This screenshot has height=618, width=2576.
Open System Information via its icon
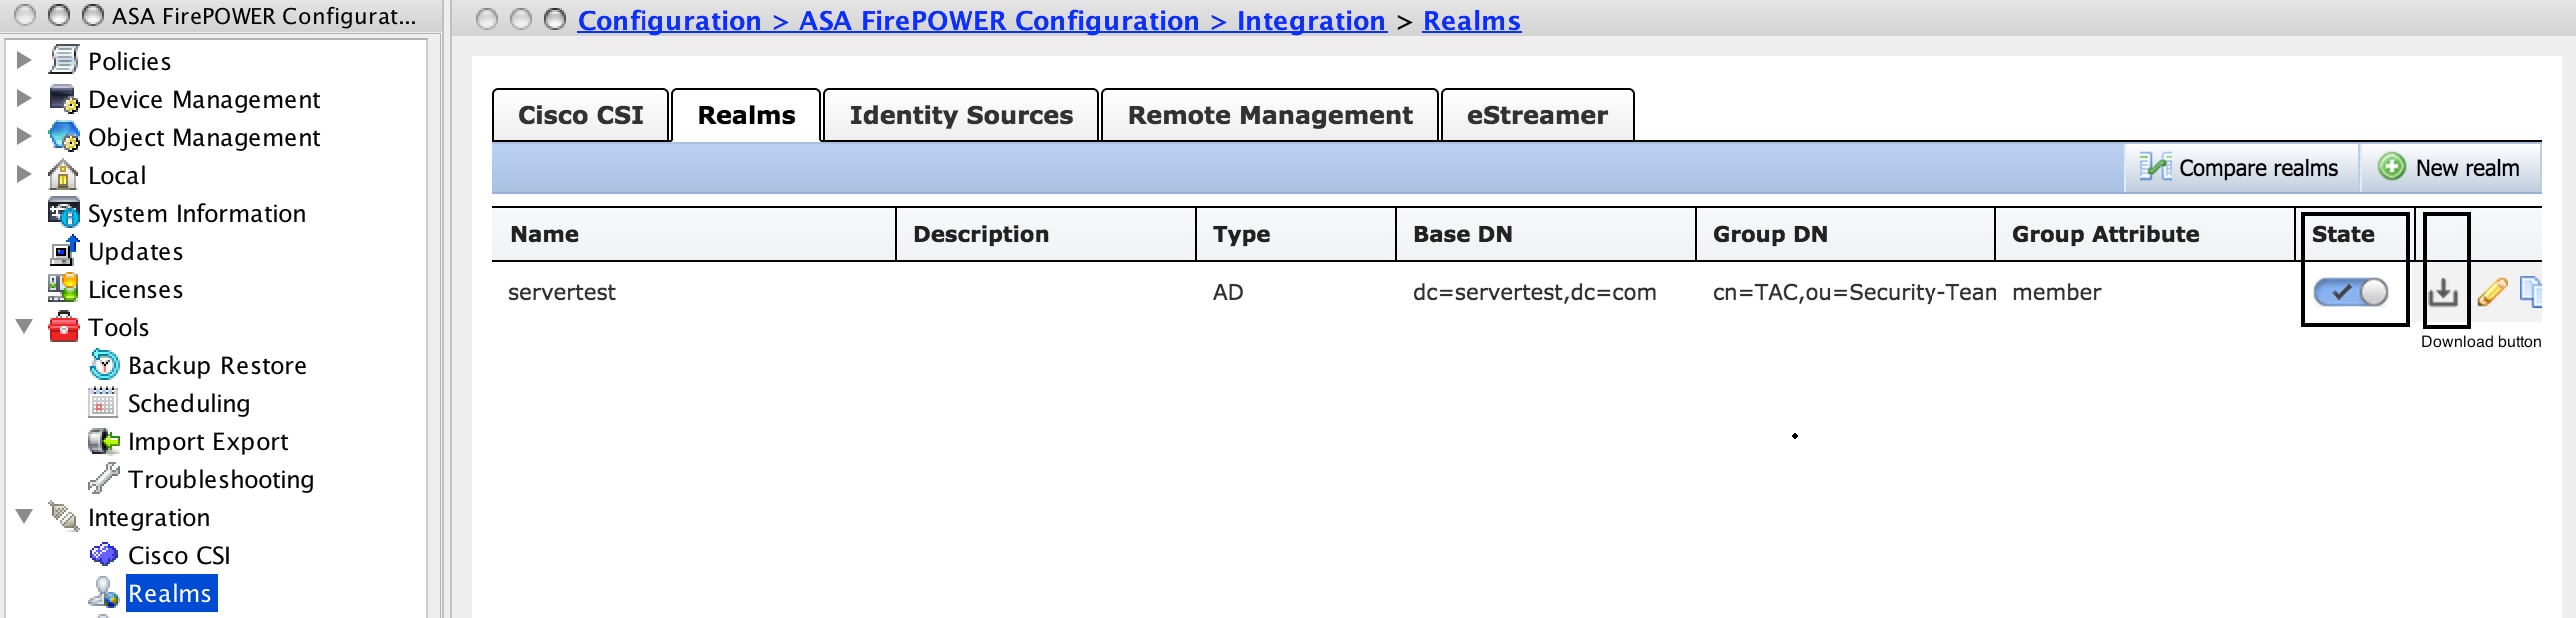(63, 213)
